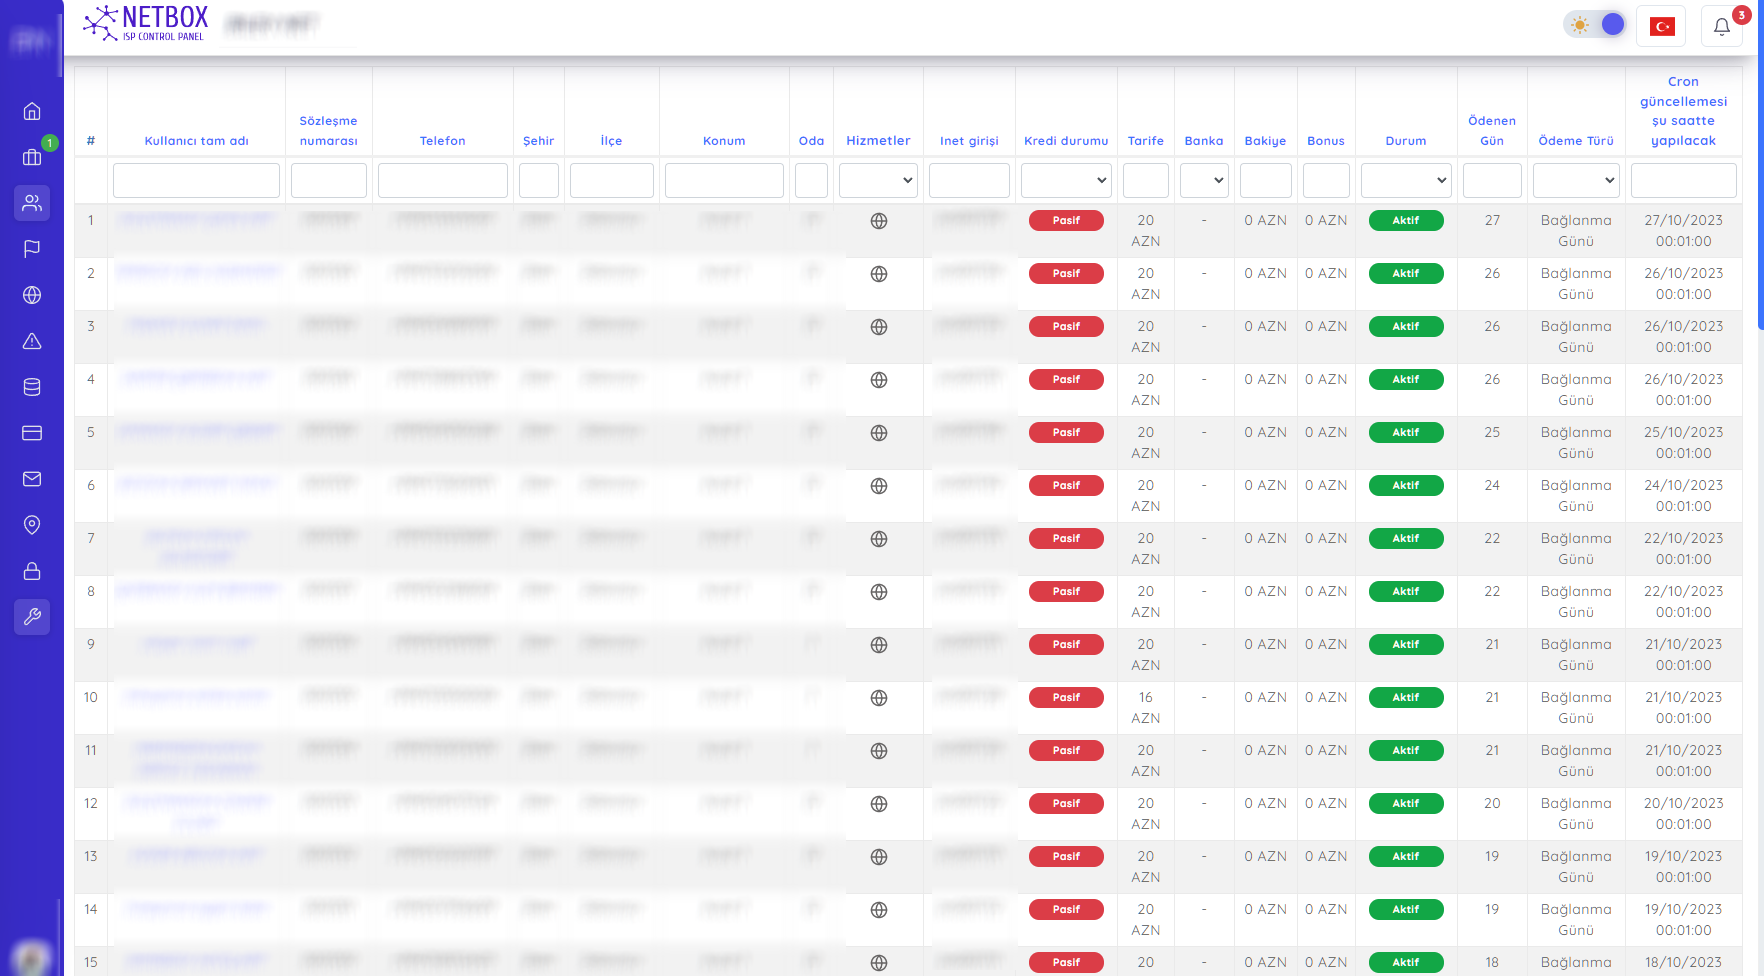
Task: Open the warning triangle sidebar icon
Action: coord(32,341)
